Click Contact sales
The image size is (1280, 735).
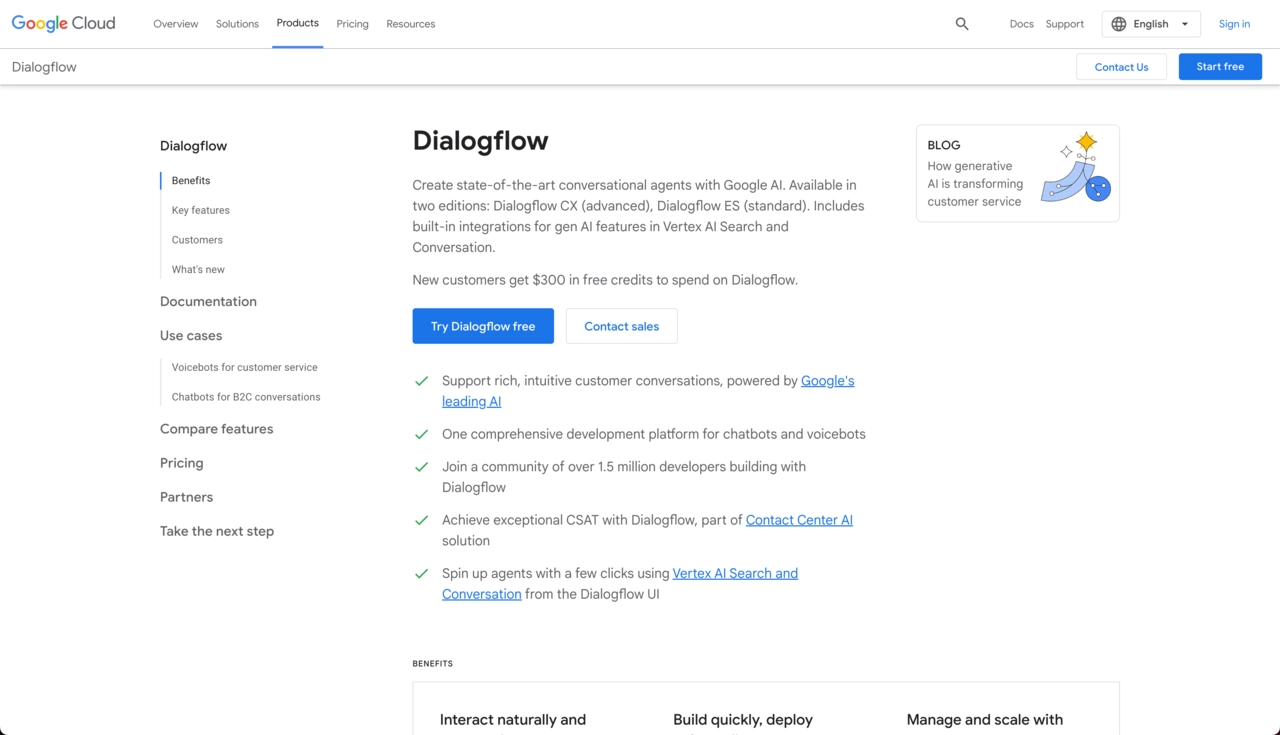621,326
